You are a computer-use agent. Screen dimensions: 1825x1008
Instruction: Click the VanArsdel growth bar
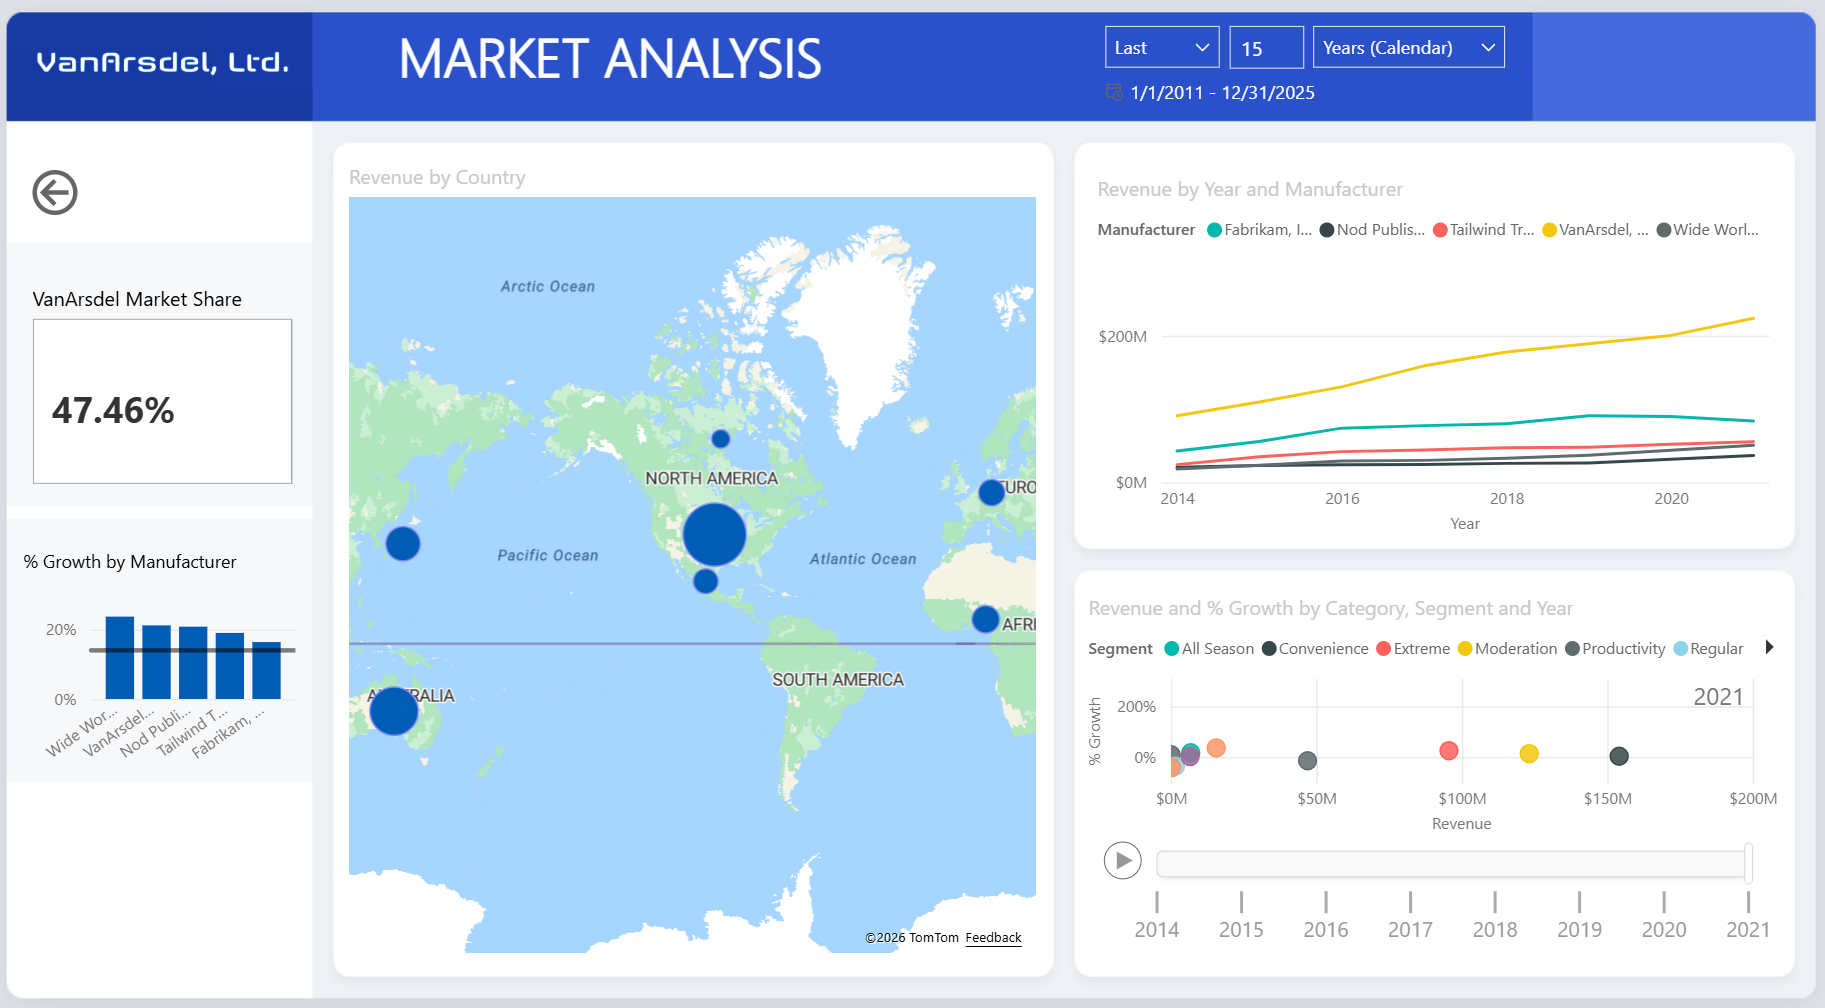click(157, 662)
